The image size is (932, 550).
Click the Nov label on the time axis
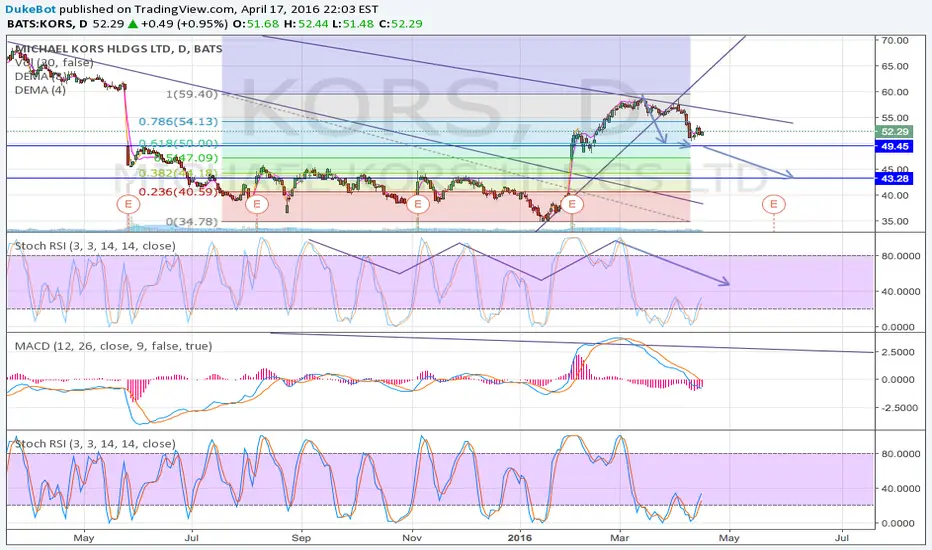point(412,538)
